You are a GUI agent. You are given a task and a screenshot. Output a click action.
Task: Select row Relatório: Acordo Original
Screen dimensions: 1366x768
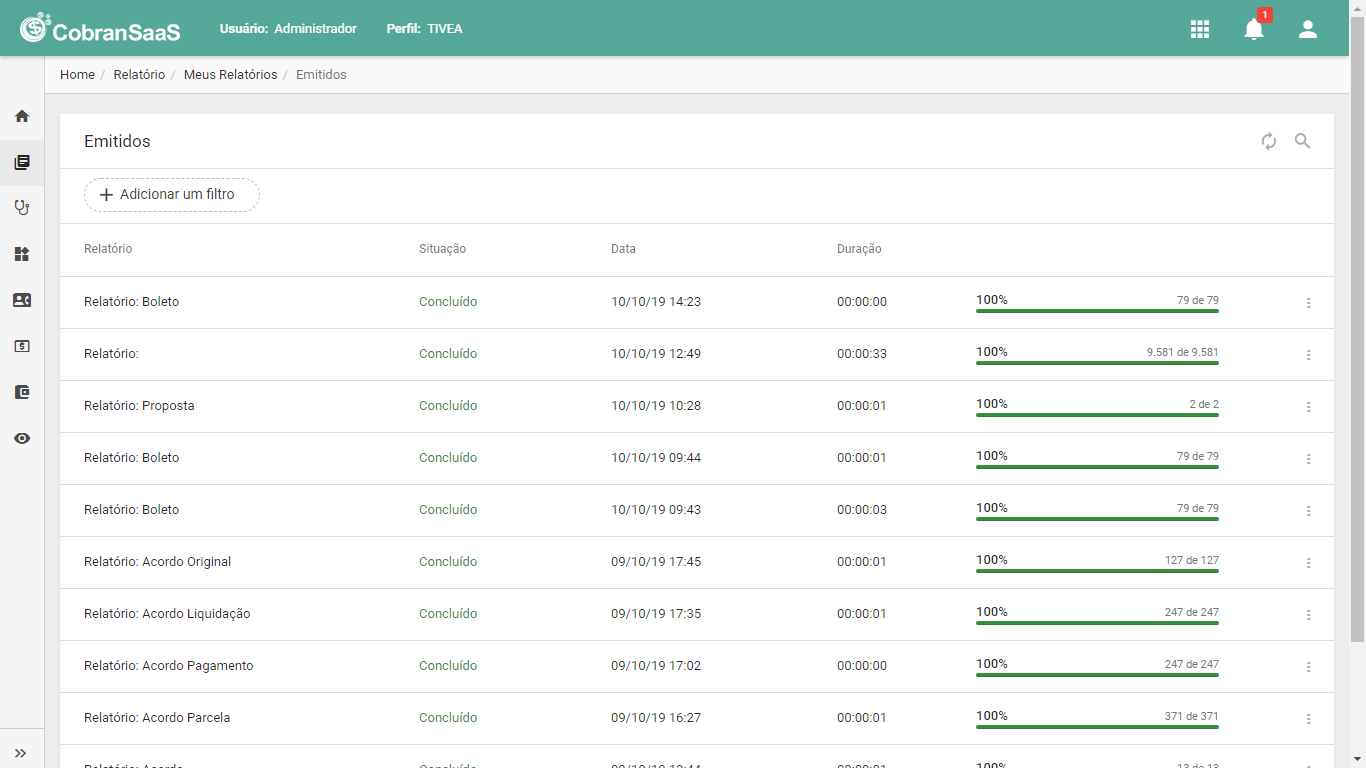tap(697, 562)
